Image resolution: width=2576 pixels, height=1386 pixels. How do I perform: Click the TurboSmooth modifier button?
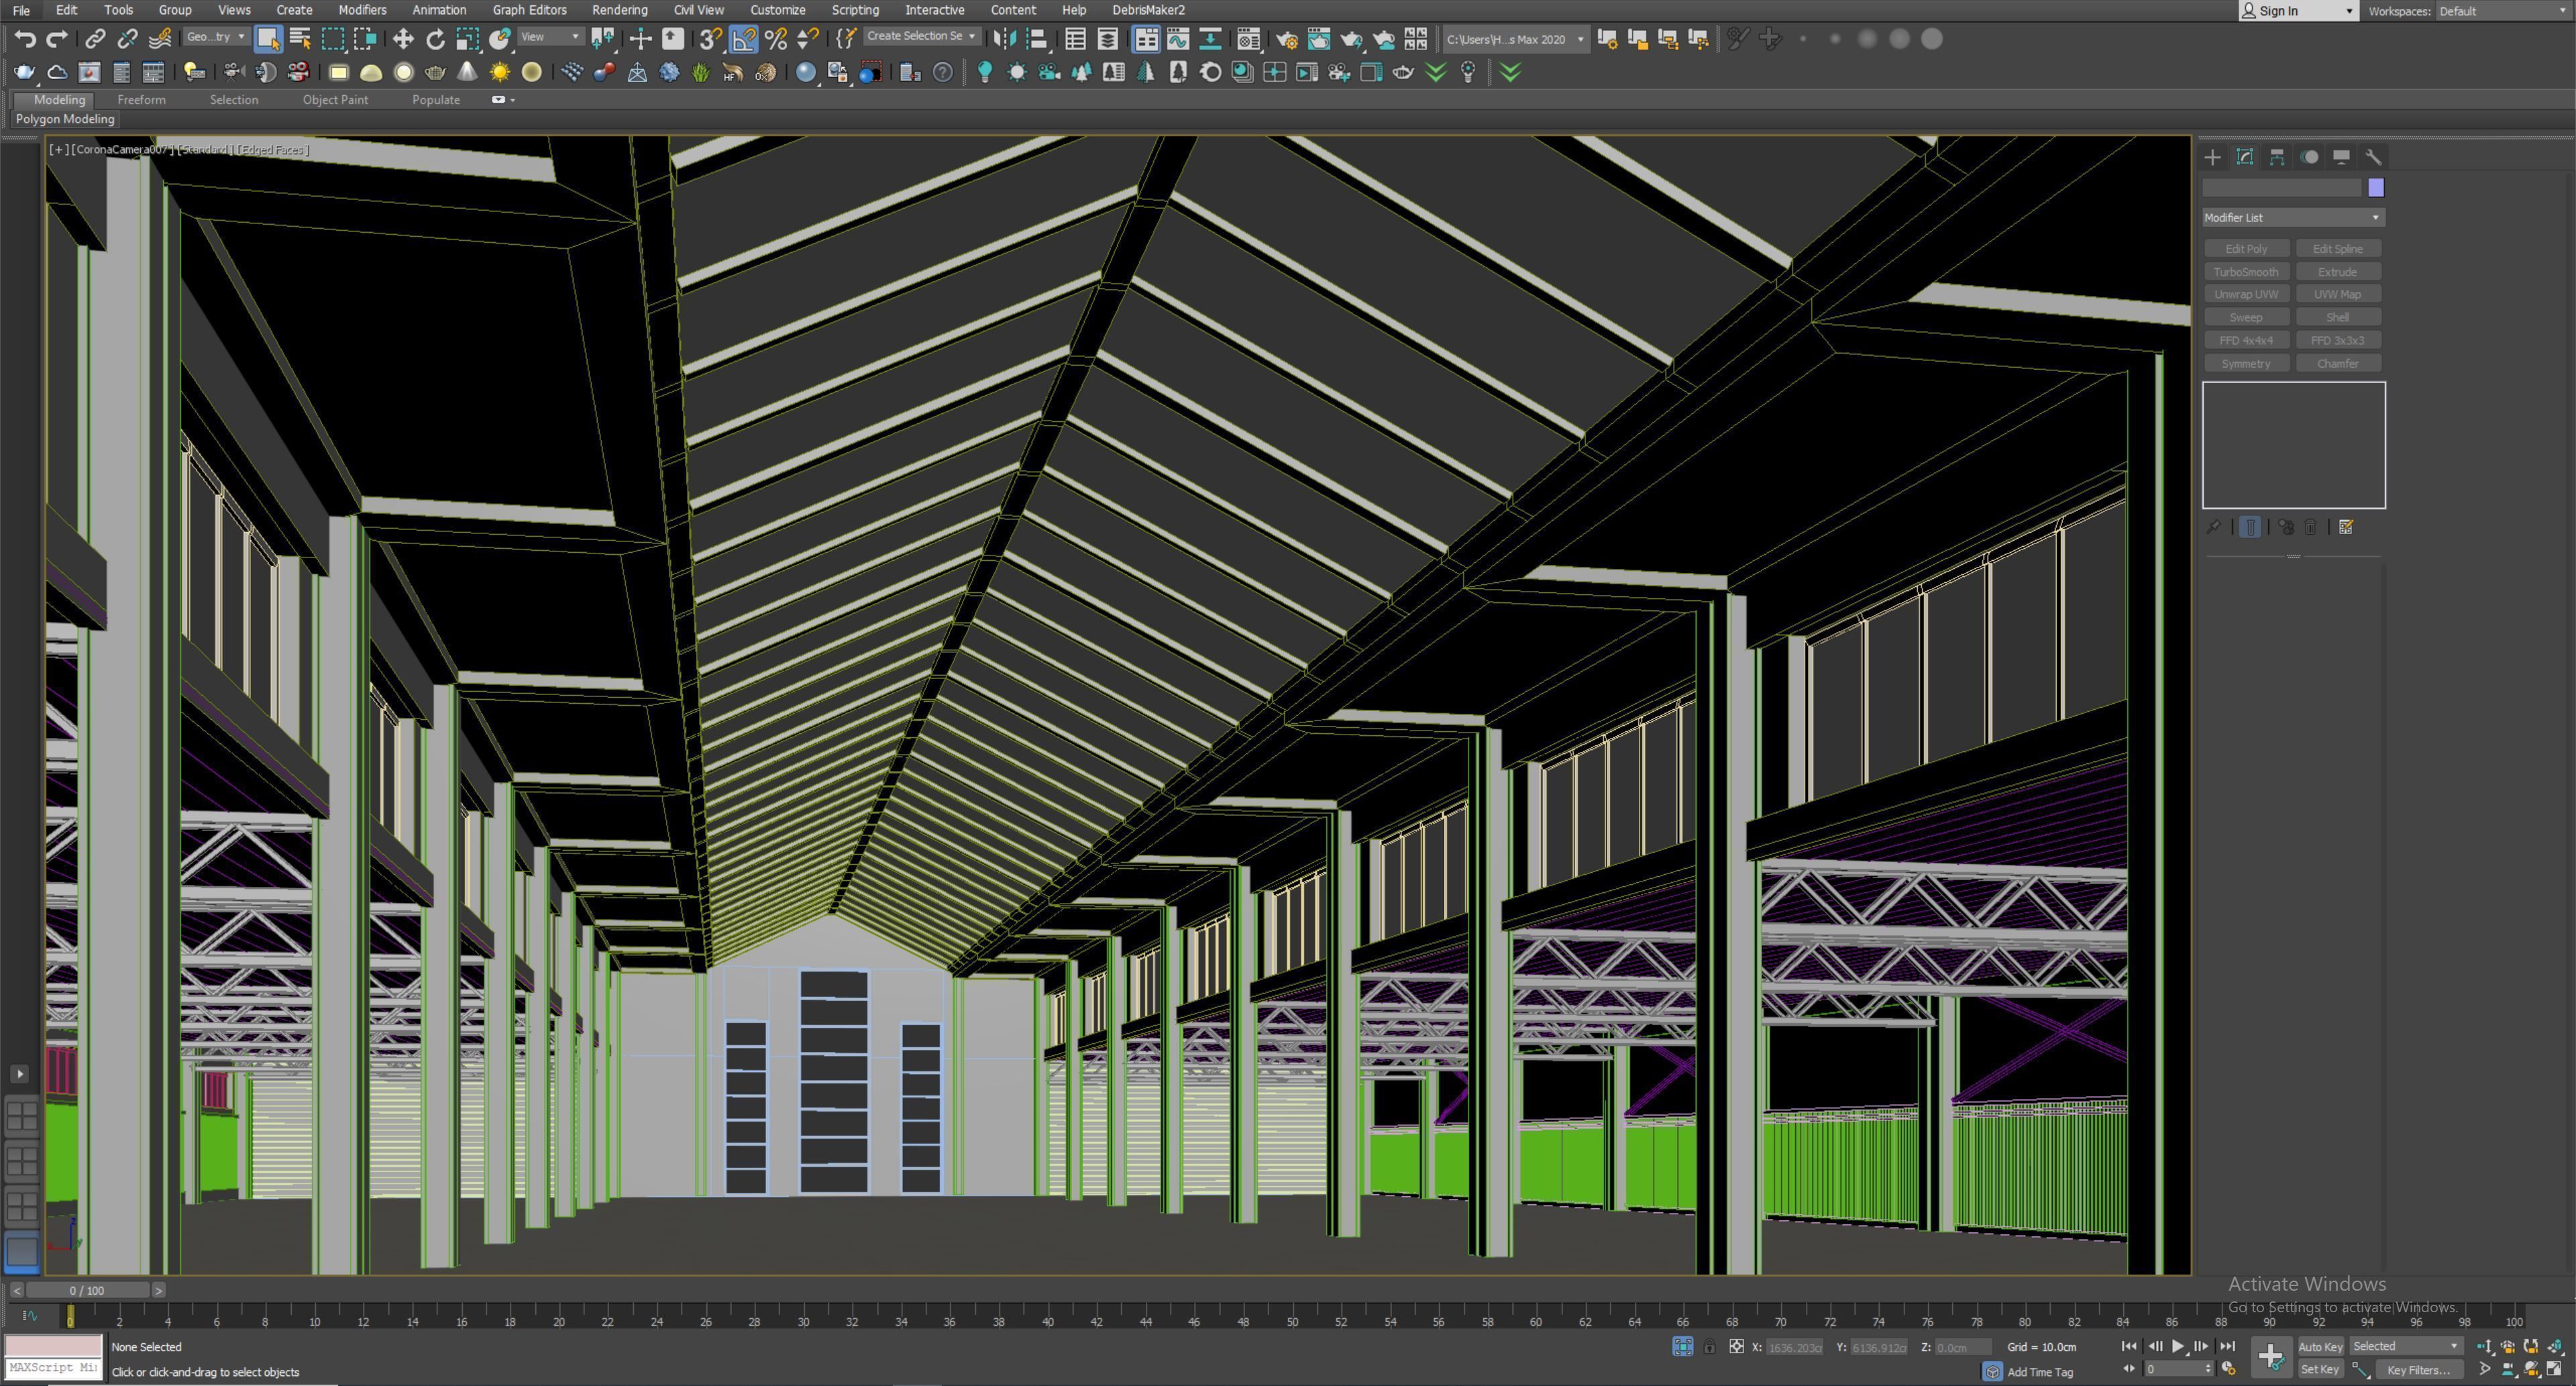[2246, 272]
